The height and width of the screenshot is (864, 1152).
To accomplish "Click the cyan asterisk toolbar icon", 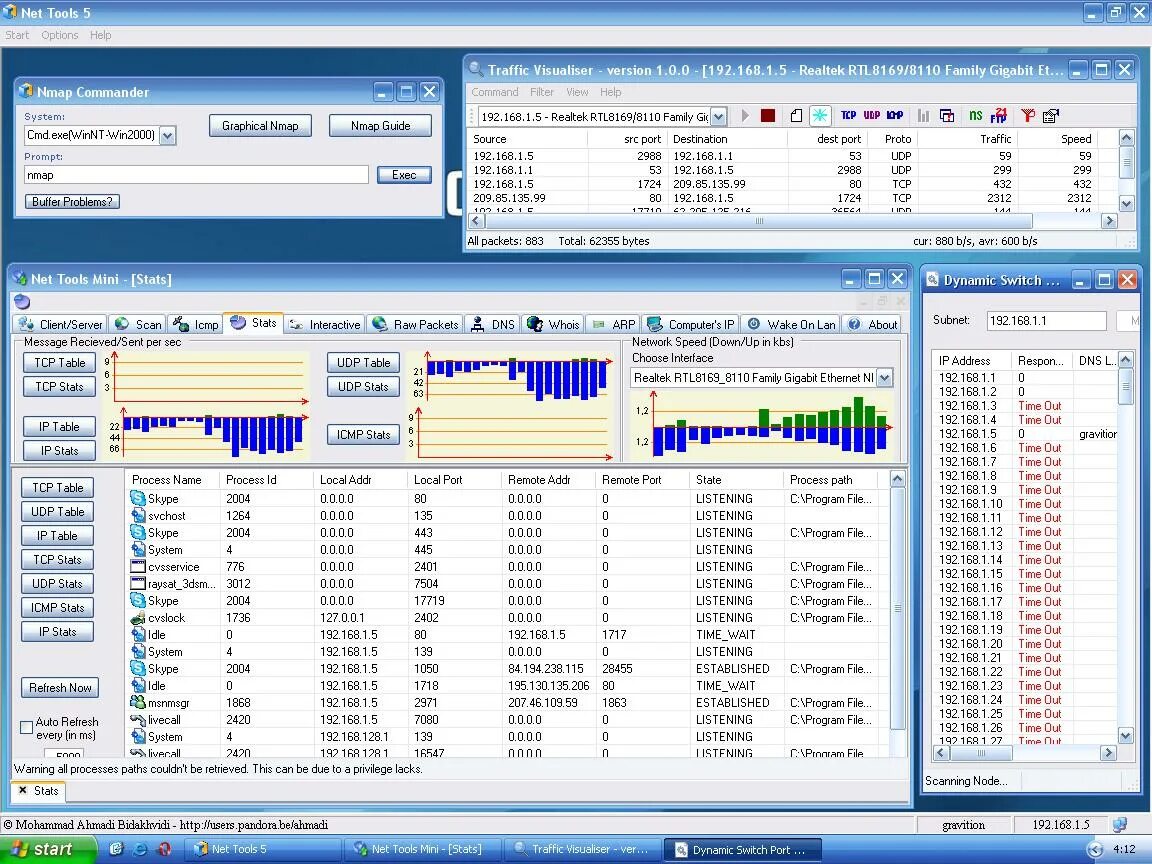I will click(x=819, y=115).
